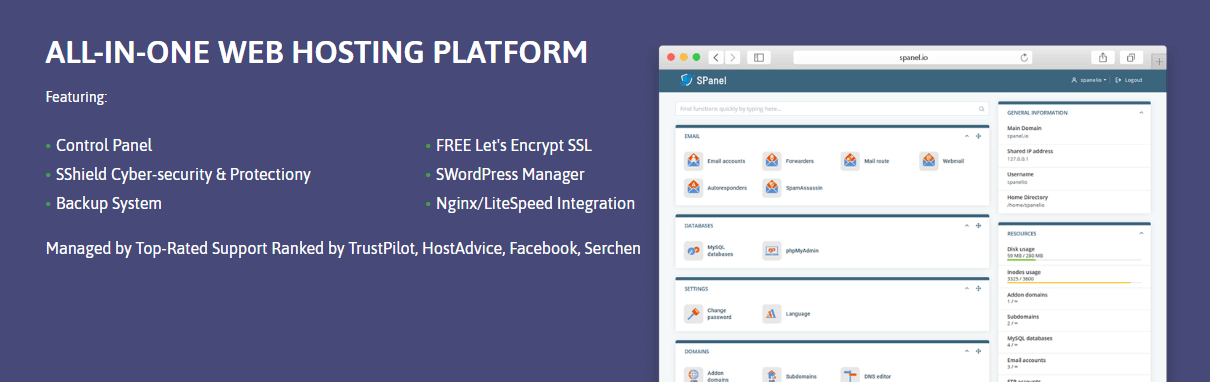Launch Webmail from the Email section
Viewport: 1210px width, 382px height.
(x=941, y=161)
